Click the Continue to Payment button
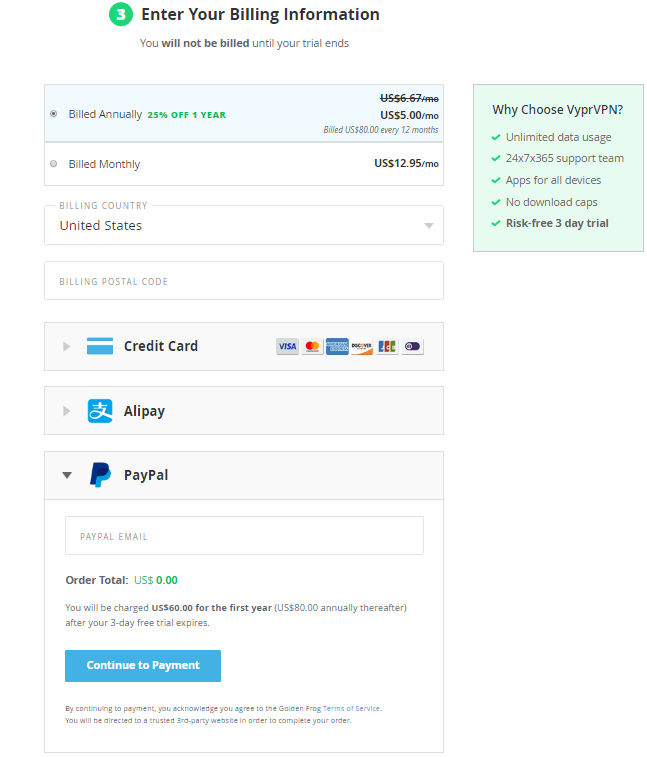The width and height of the screenshot is (647, 757). click(x=143, y=666)
